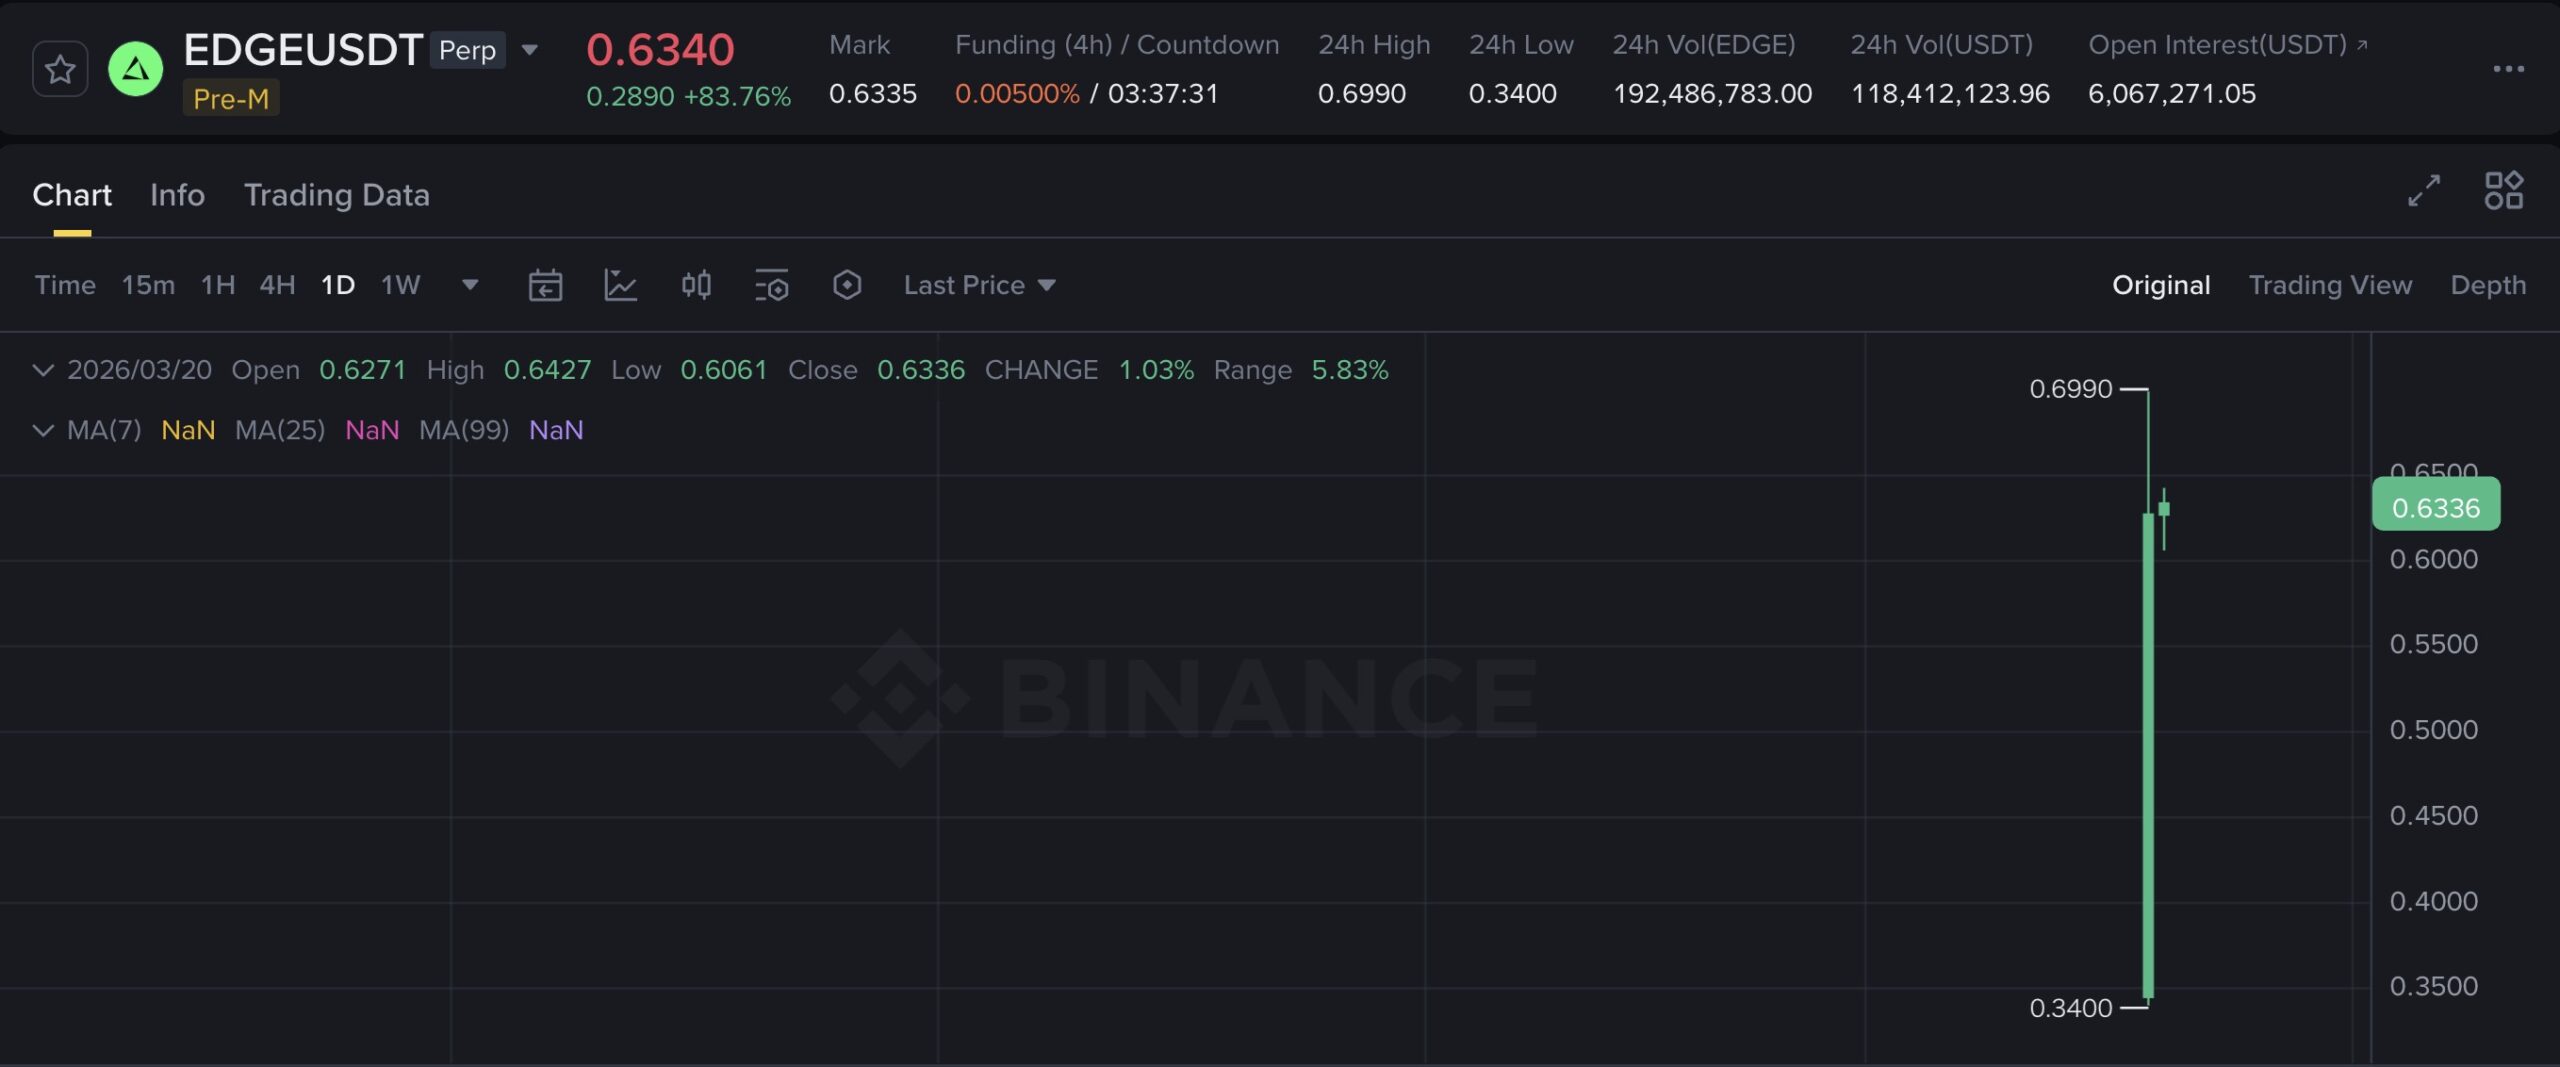This screenshot has width=2560, height=1067.
Task: Open the layout grid widgets icon
Action: [x=2504, y=190]
